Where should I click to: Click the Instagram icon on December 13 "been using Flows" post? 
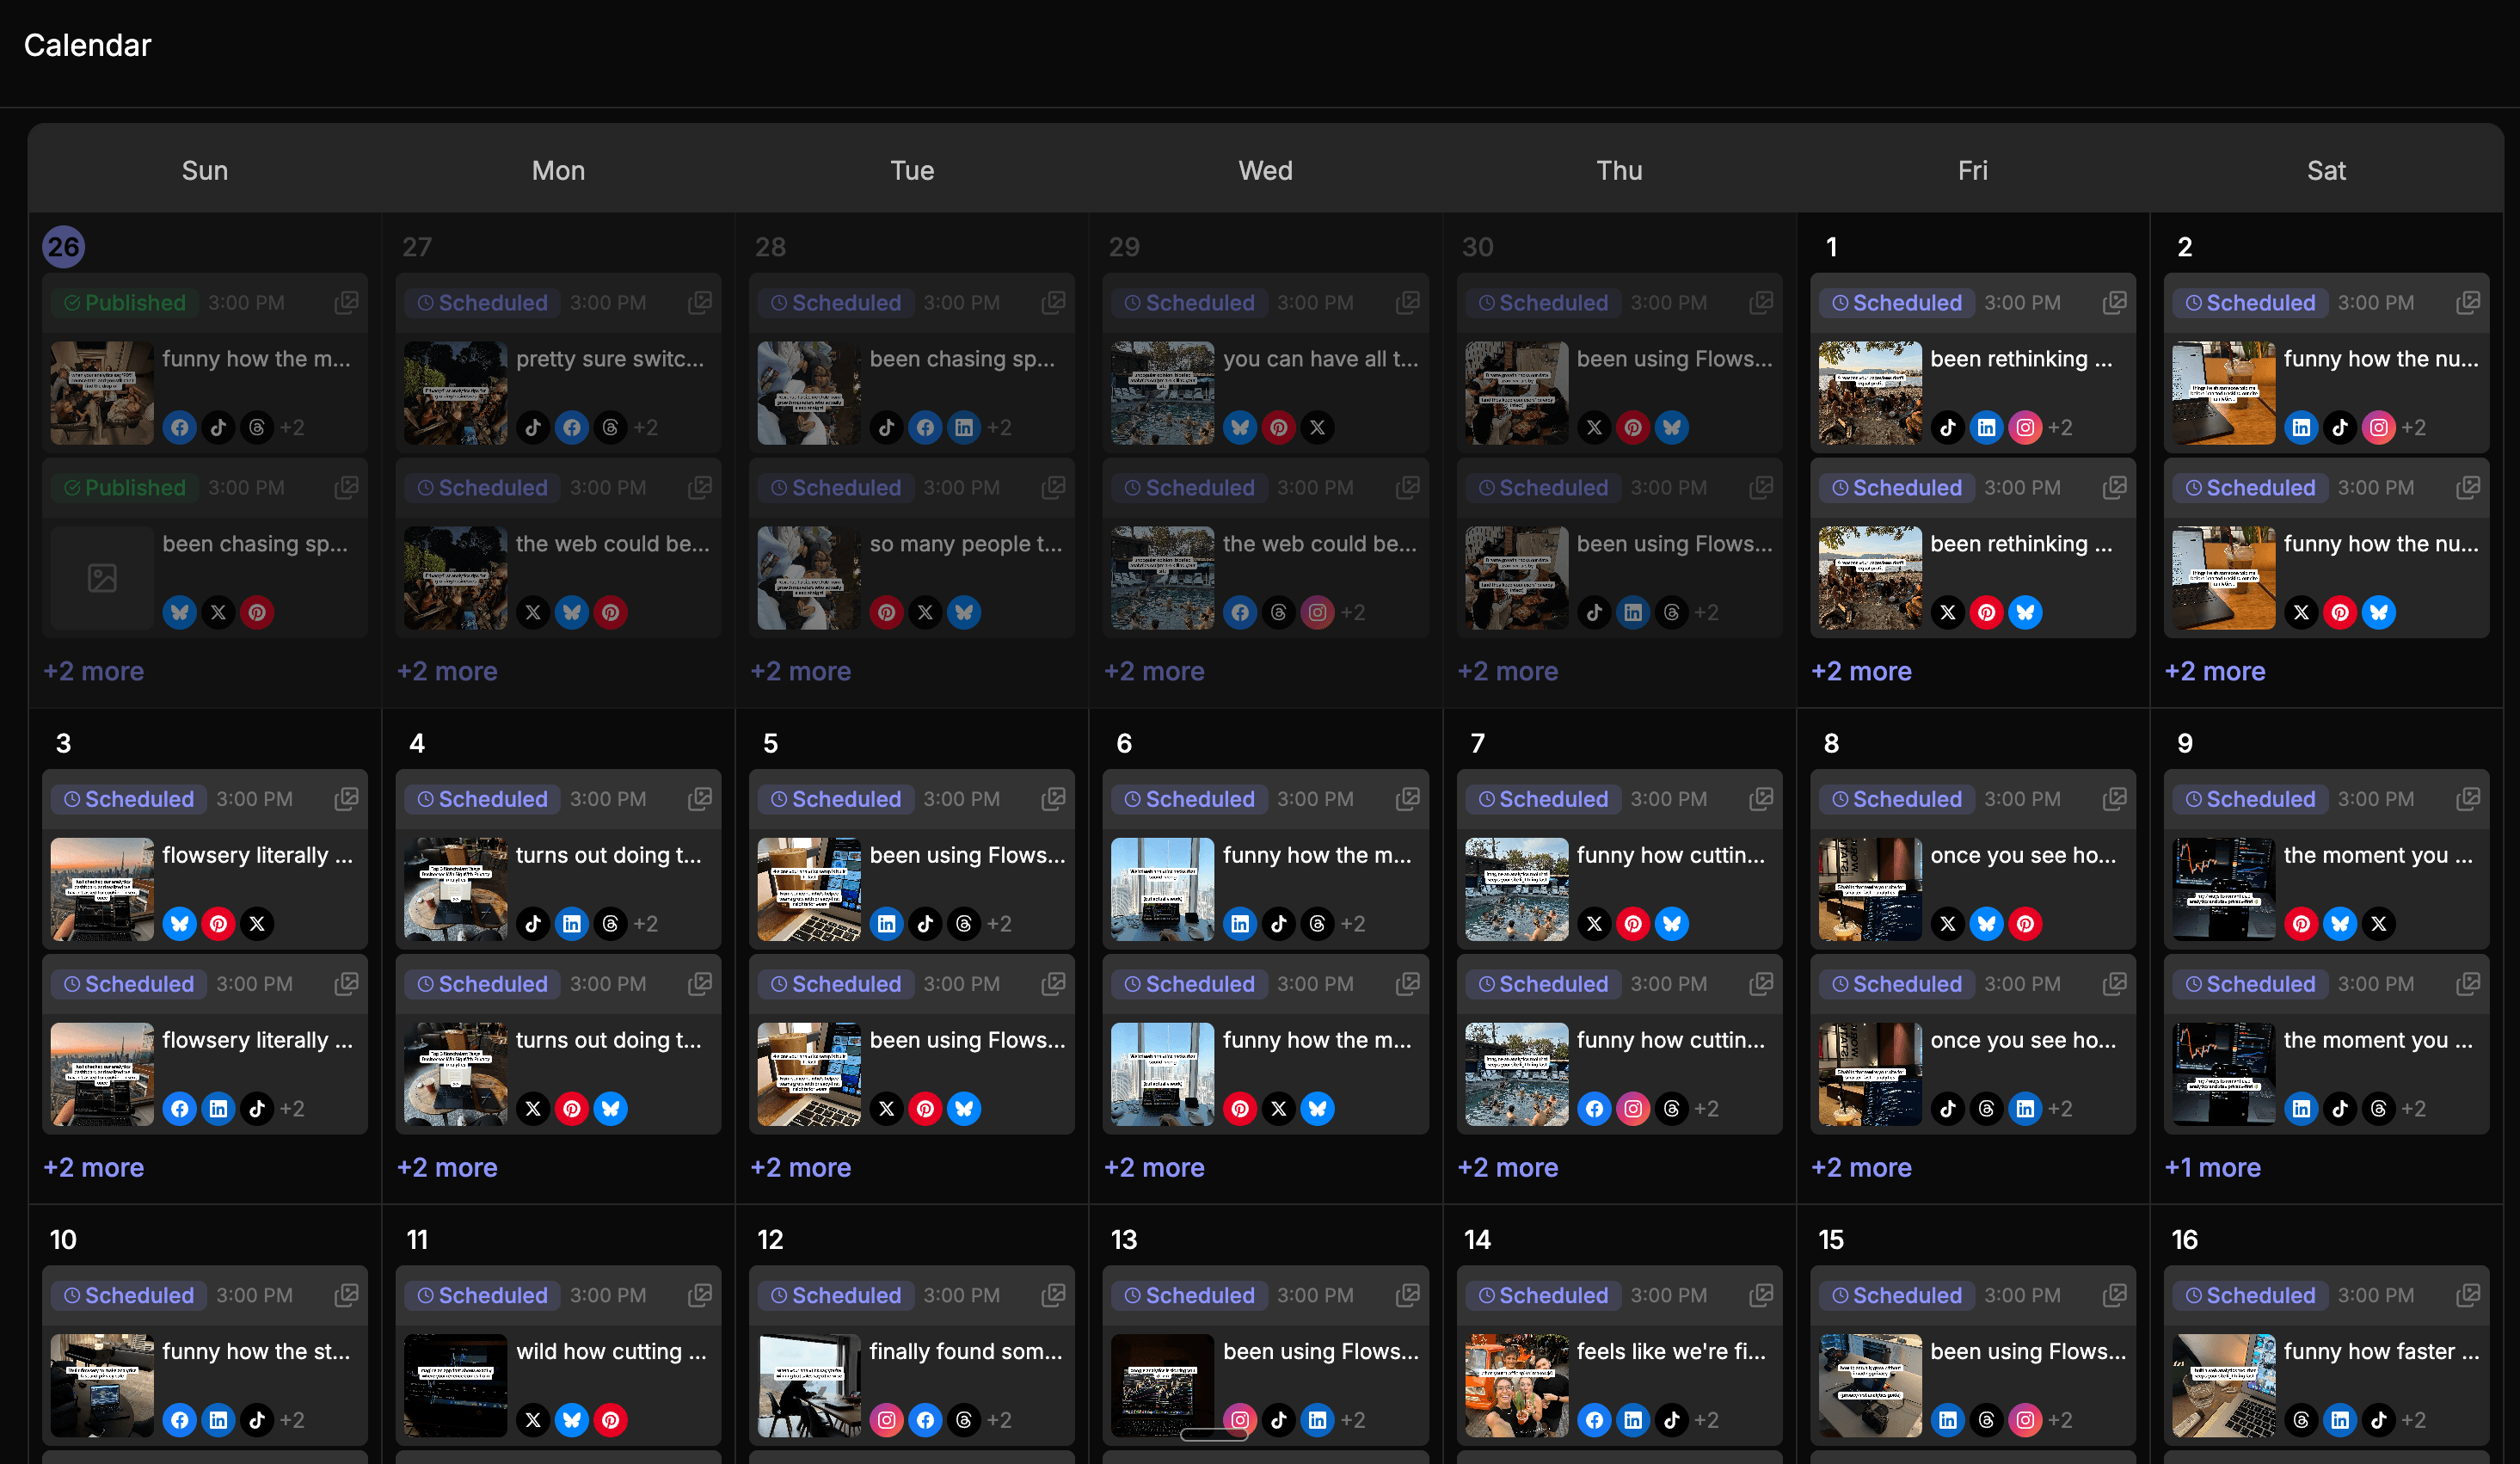click(x=1240, y=1420)
